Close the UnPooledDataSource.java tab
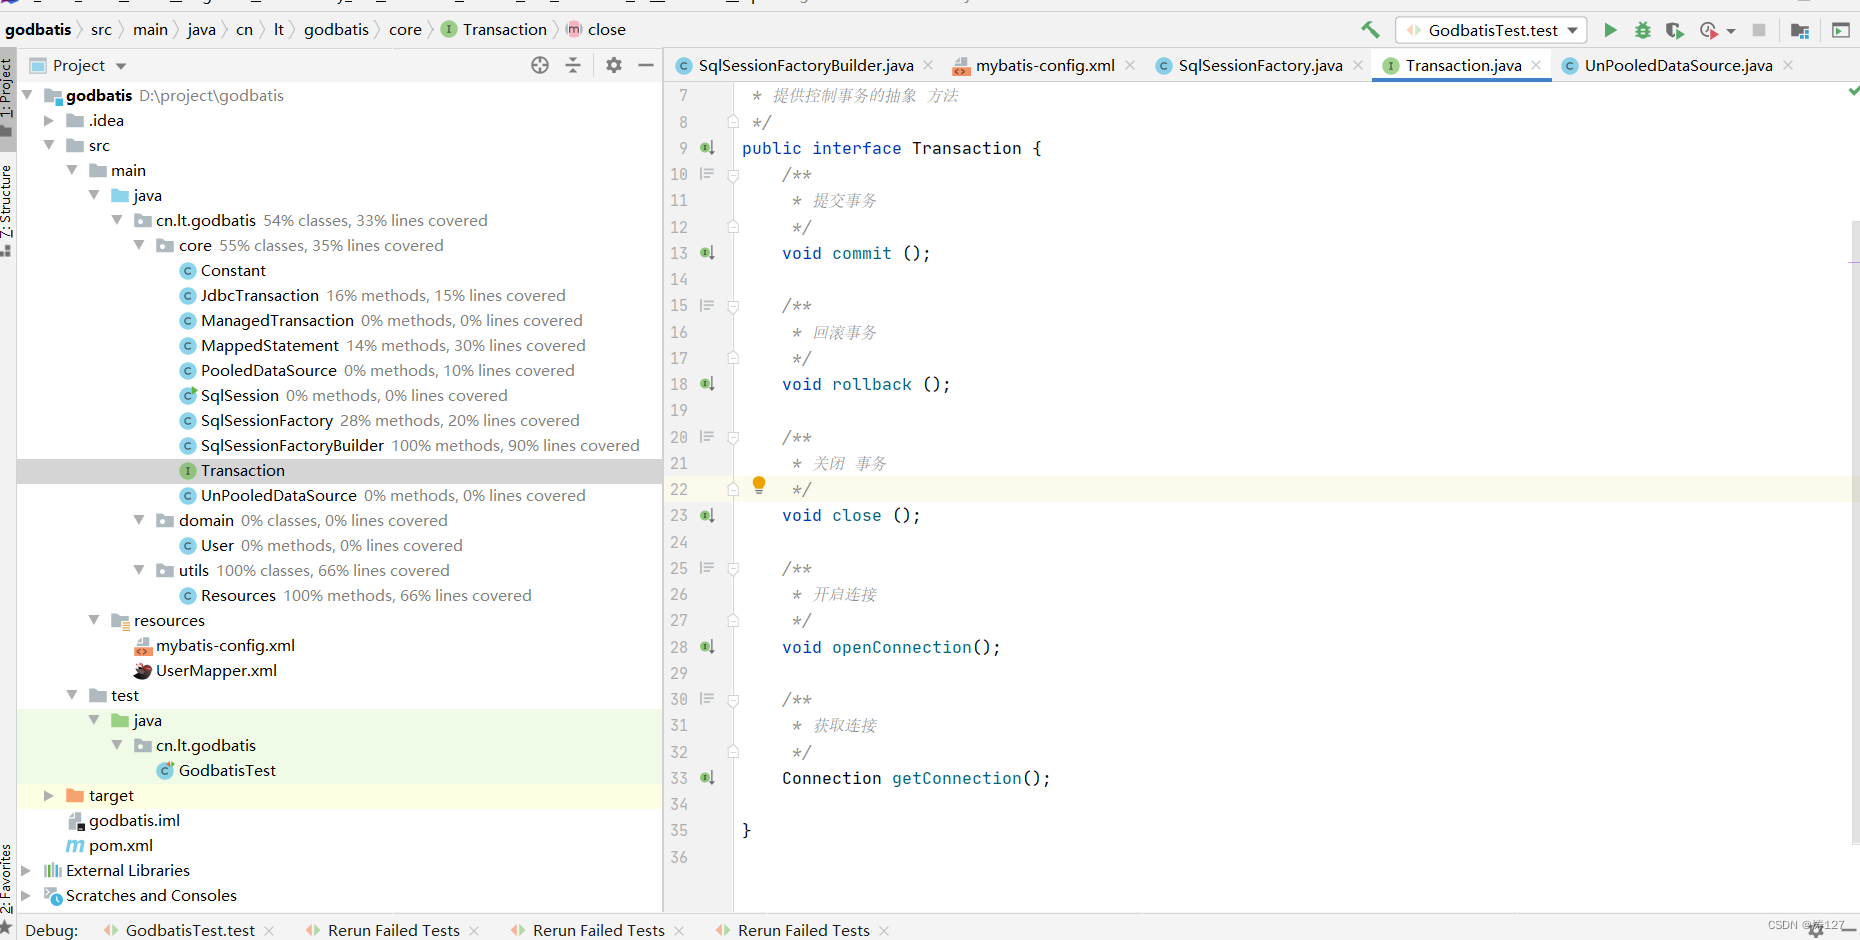Viewport: 1860px width, 940px height. point(1788,65)
